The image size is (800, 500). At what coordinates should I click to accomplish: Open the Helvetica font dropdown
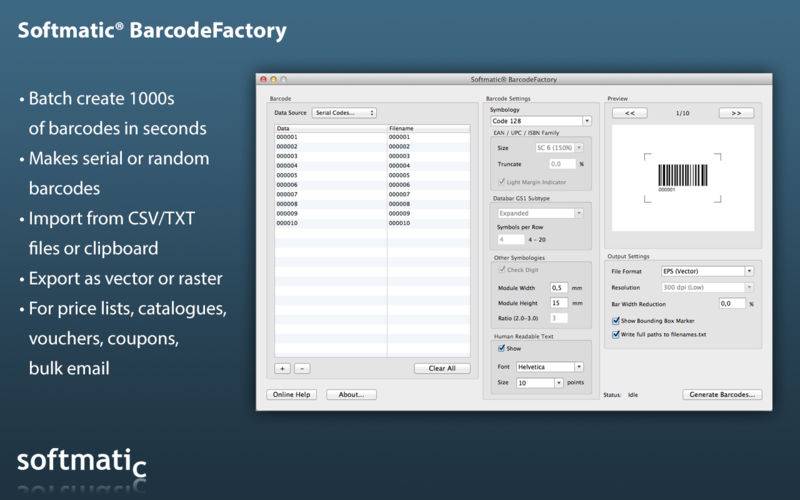[x=549, y=367]
